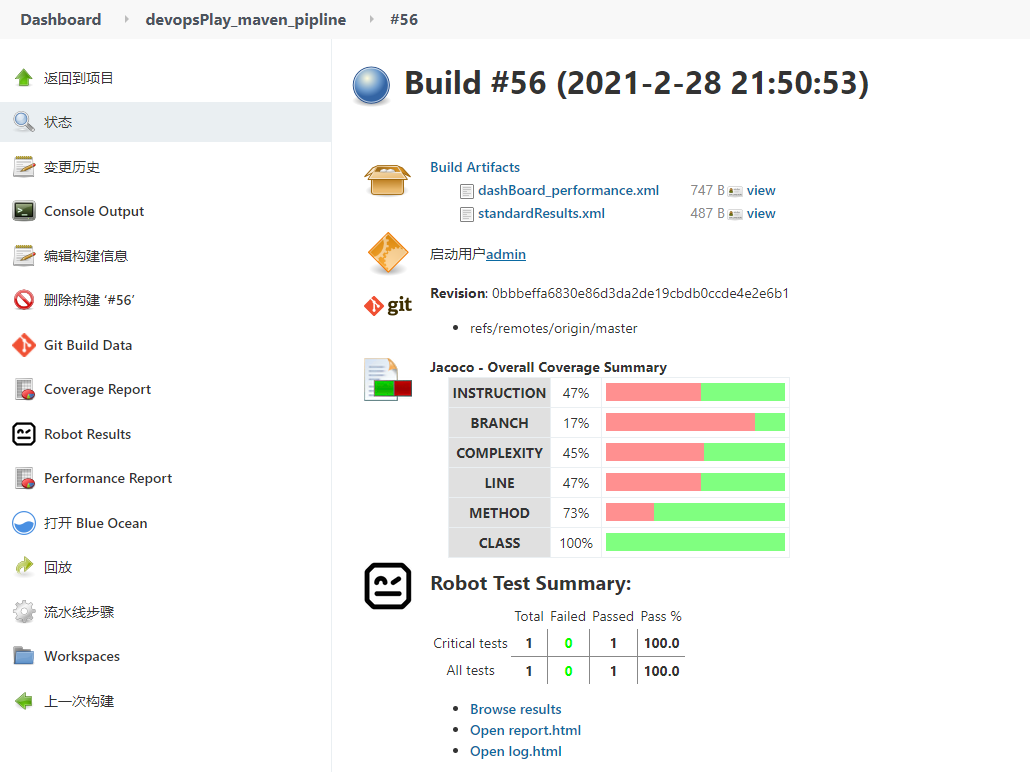Image resolution: width=1030 pixels, height=772 pixels.
Task: Click the INSTRUCTION coverage bar
Action: 695,392
